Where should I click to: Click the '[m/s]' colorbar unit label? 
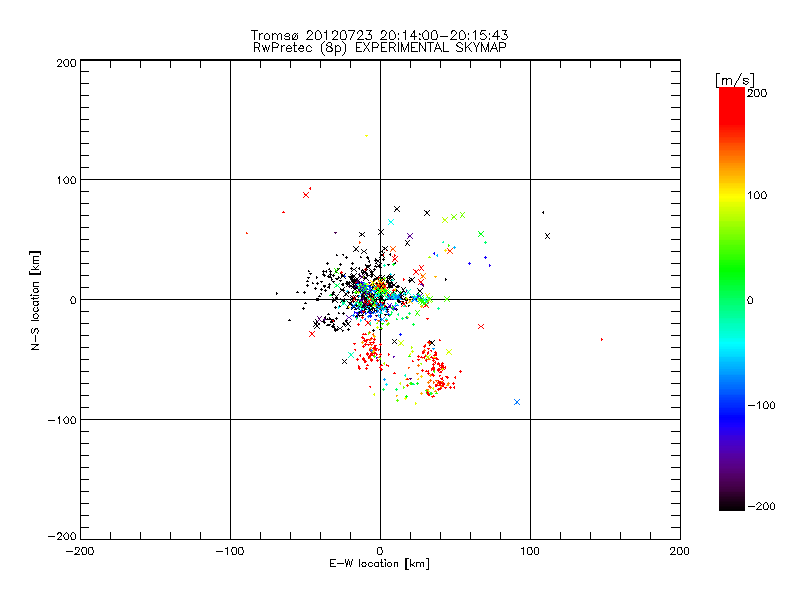pos(735,80)
